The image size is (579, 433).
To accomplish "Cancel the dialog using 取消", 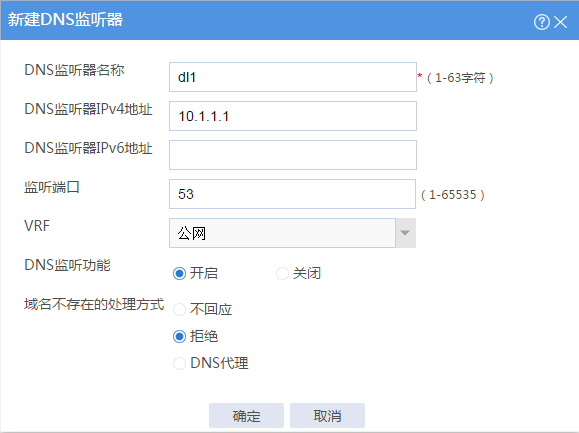I will click(x=327, y=416).
